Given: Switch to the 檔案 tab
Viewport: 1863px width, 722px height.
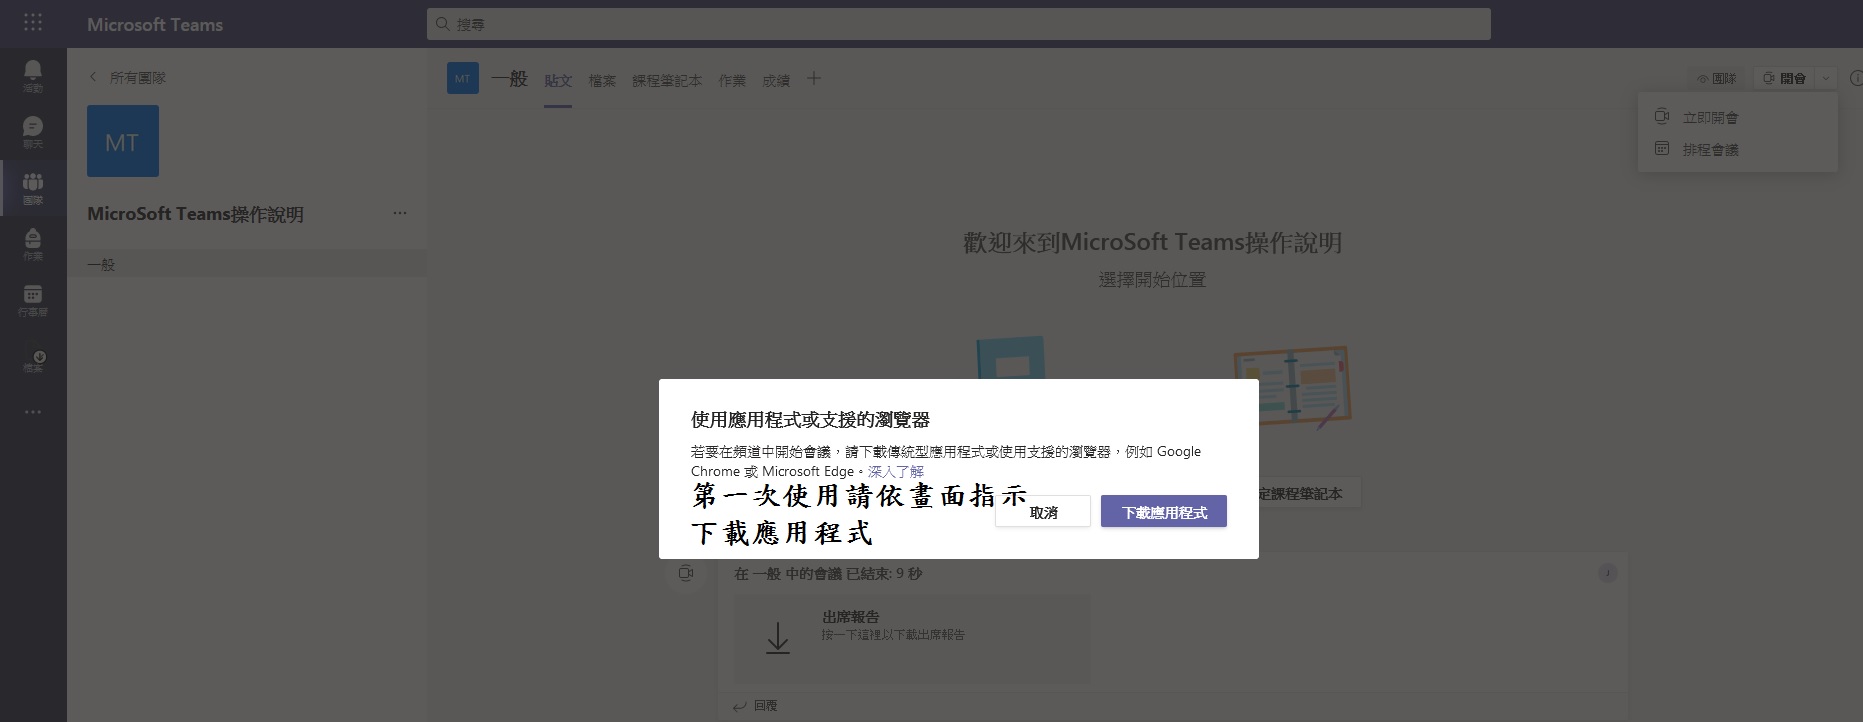Looking at the screenshot, I should click(602, 80).
